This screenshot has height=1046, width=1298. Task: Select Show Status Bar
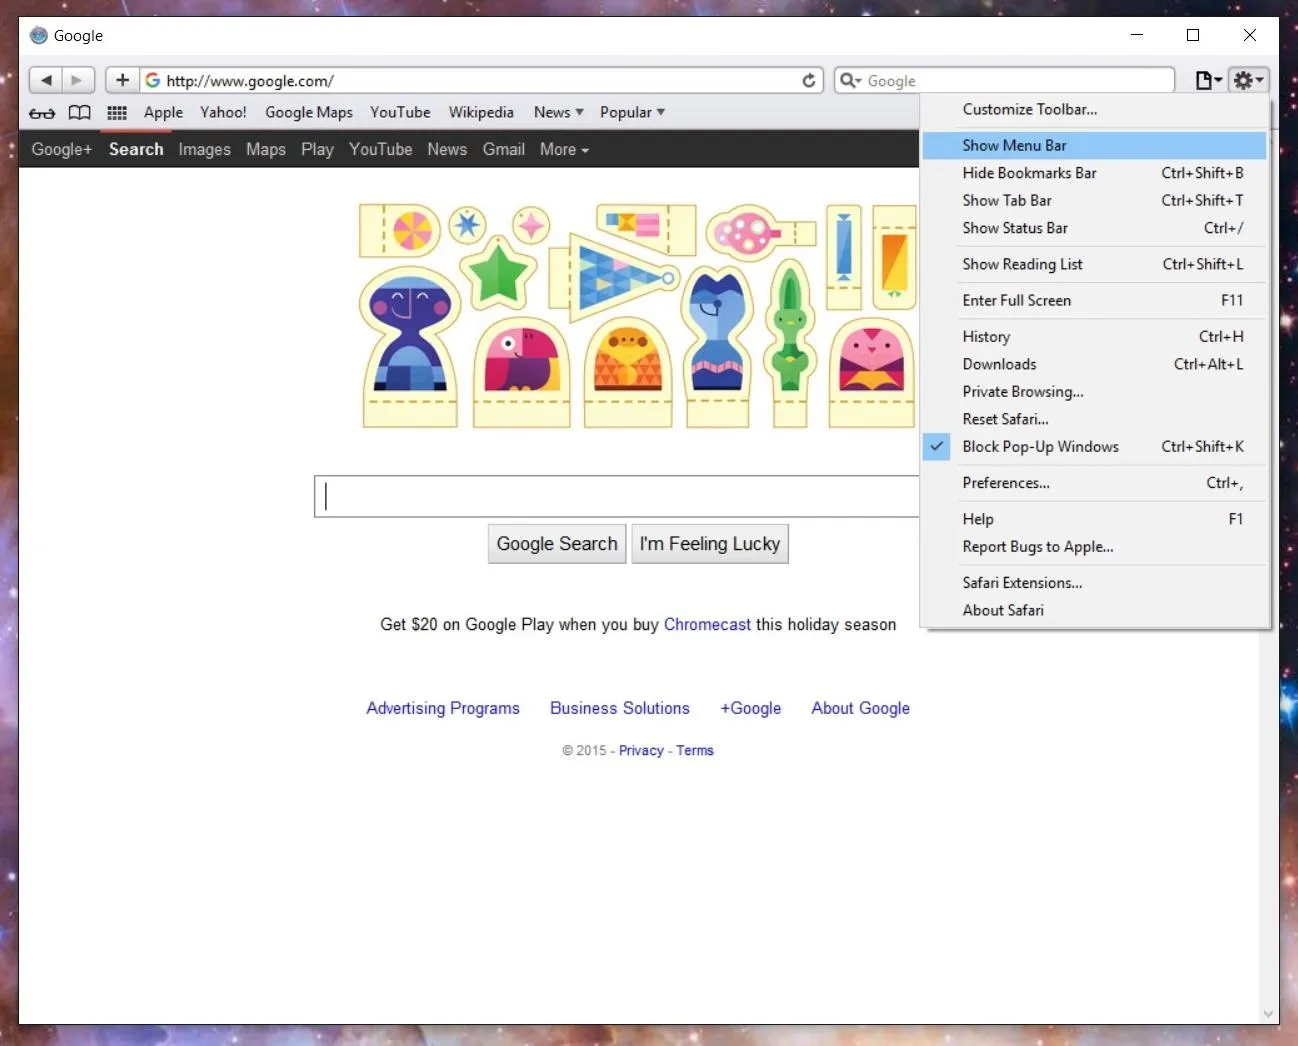(x=1095, y=228)
